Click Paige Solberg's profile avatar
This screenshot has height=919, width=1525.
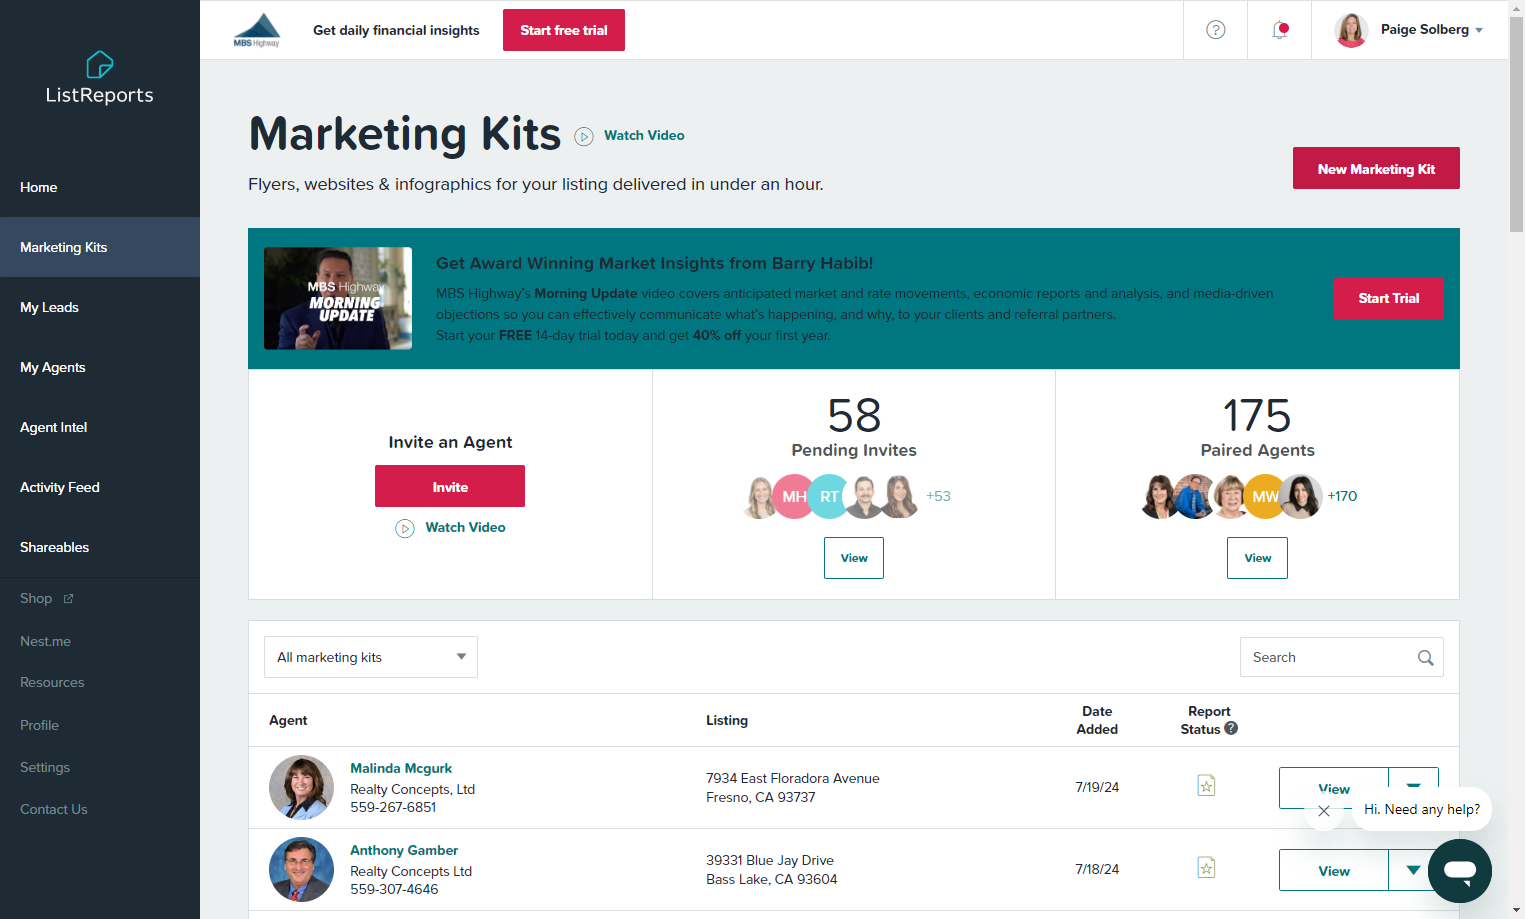pos(1351,30)
